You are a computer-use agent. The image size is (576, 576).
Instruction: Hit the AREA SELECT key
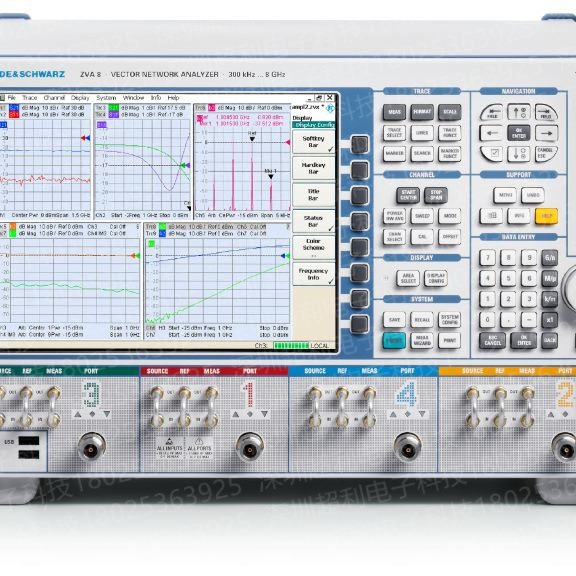[408, 278]
